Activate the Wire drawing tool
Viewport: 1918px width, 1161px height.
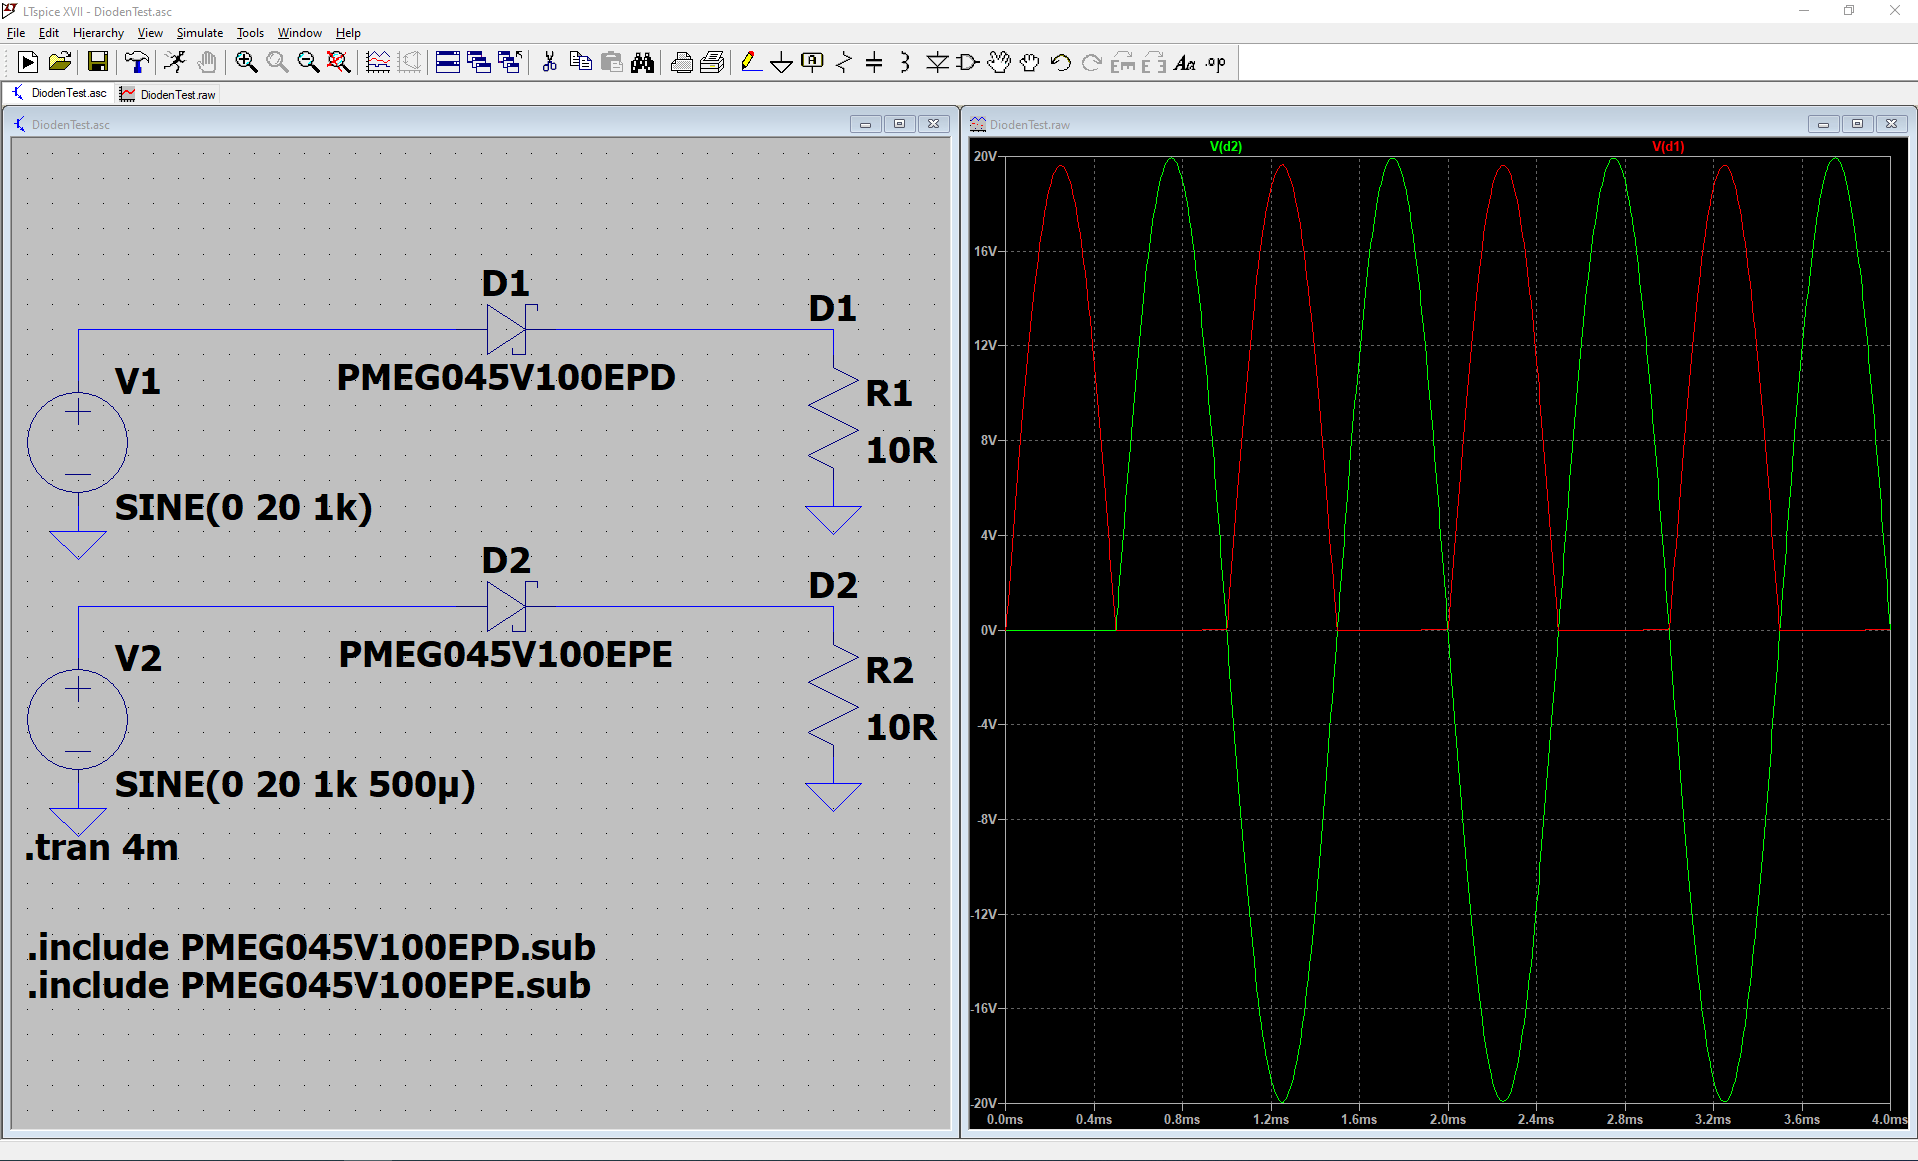click(752, 62)
